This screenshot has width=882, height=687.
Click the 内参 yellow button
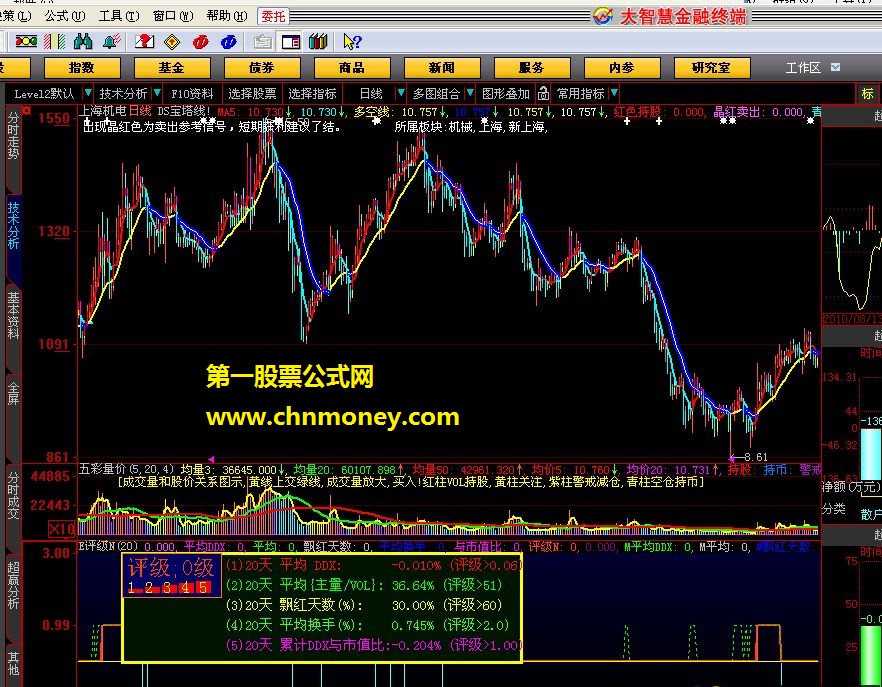pyautogui.click(x=622, y=68)
